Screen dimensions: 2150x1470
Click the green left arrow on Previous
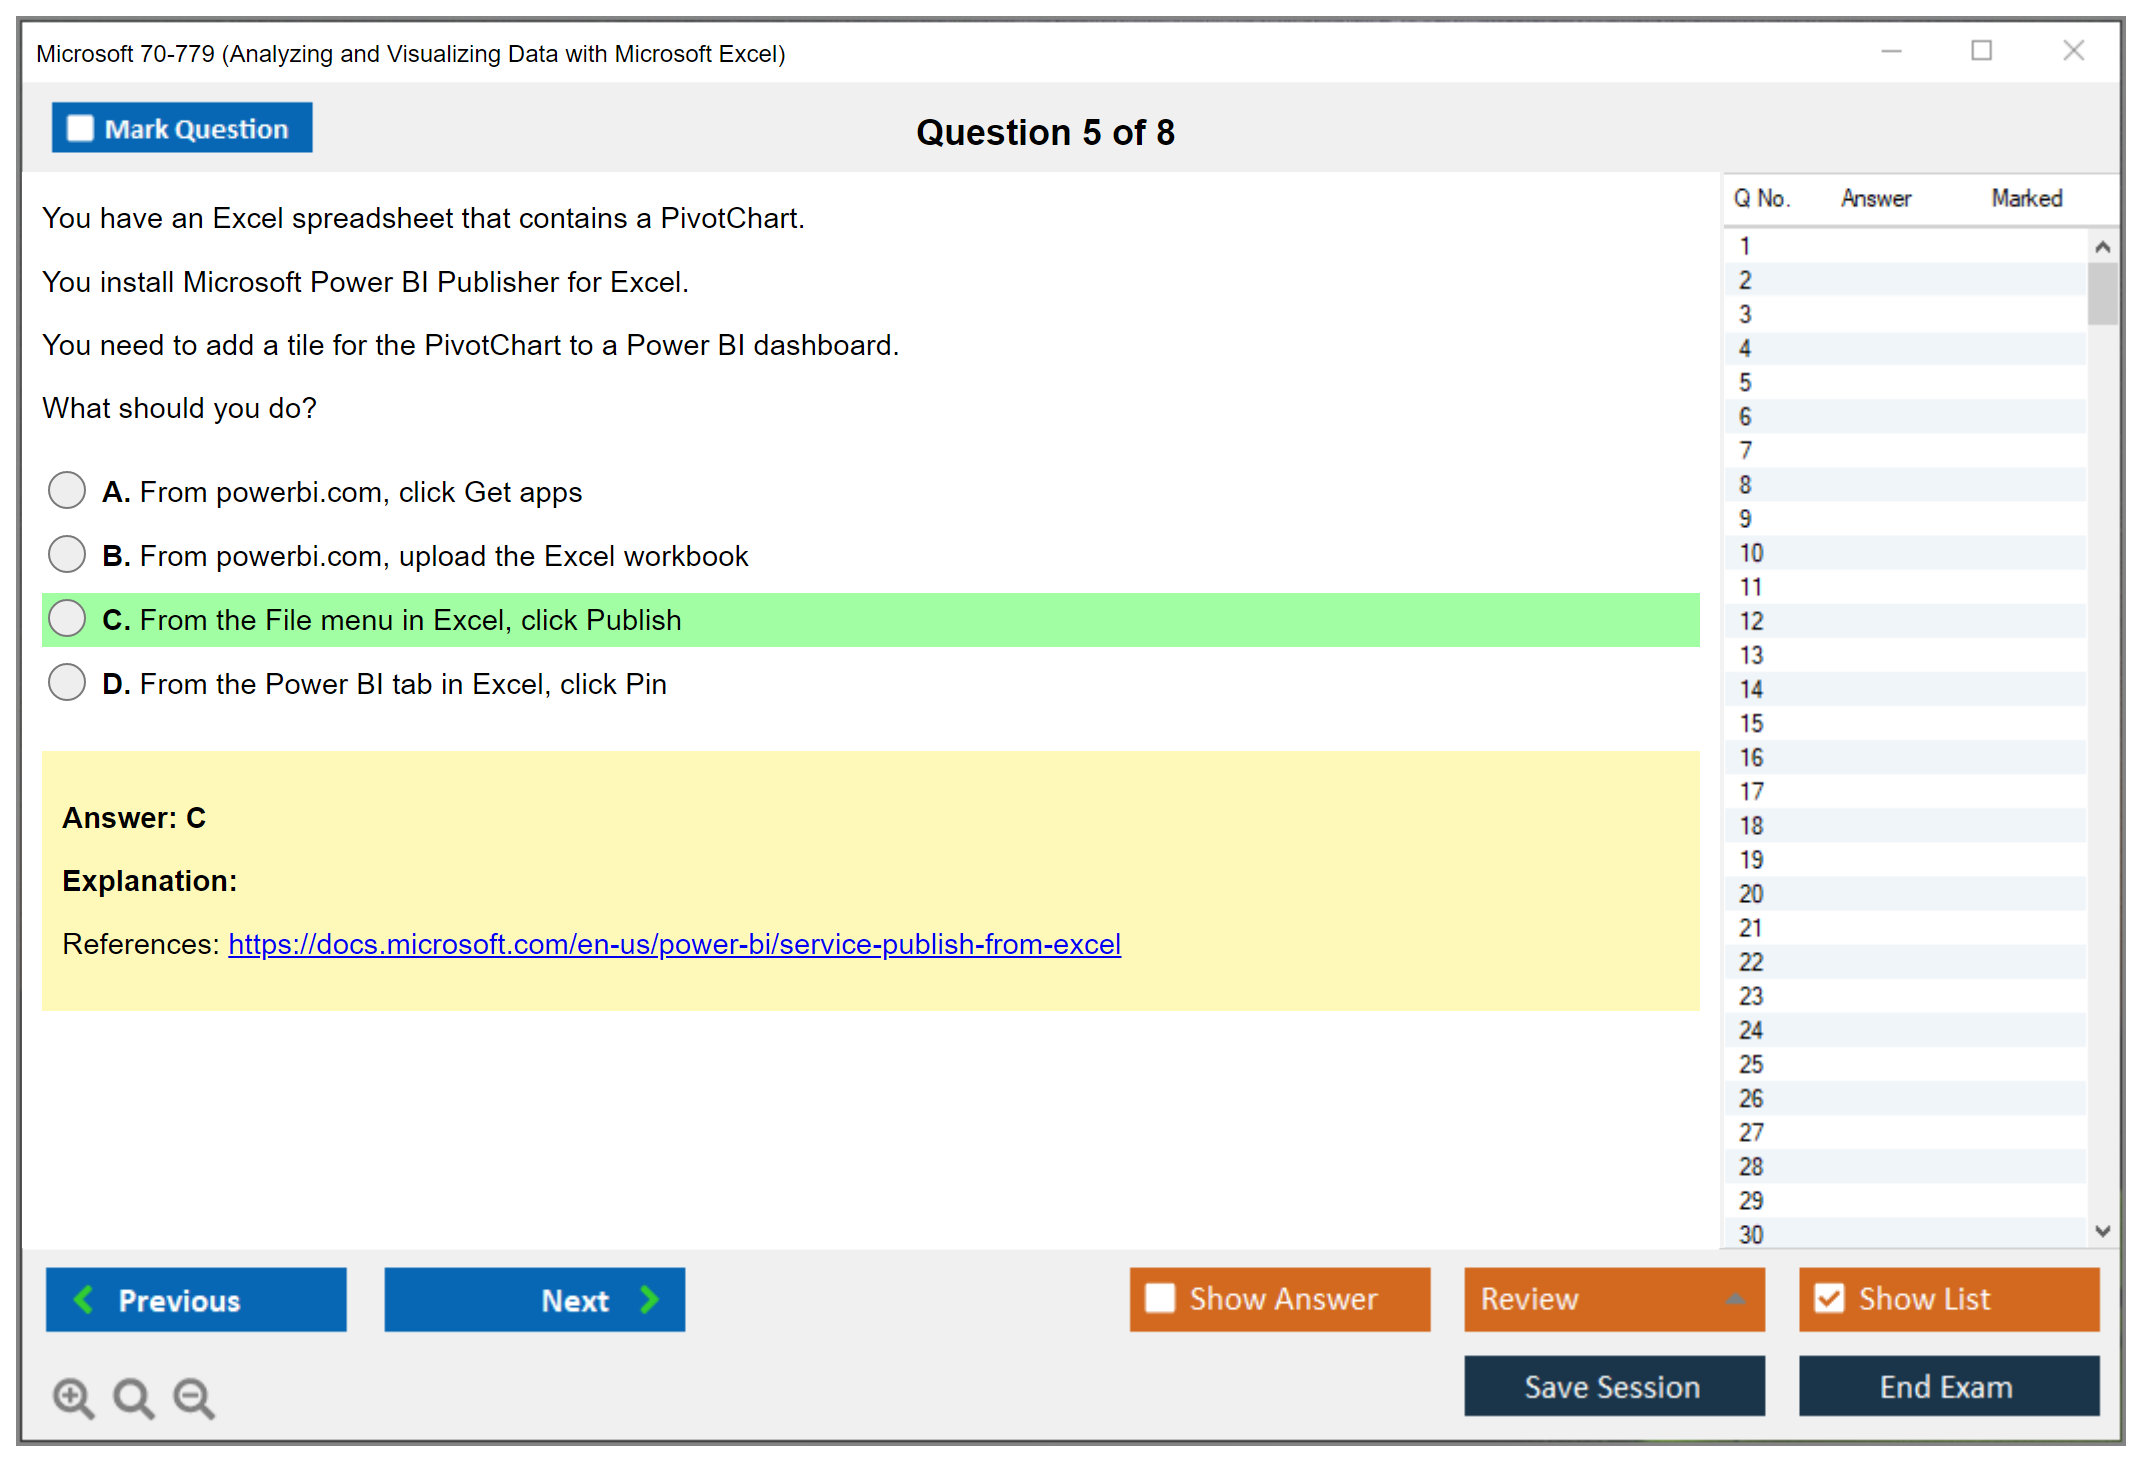coord(84,1299)
